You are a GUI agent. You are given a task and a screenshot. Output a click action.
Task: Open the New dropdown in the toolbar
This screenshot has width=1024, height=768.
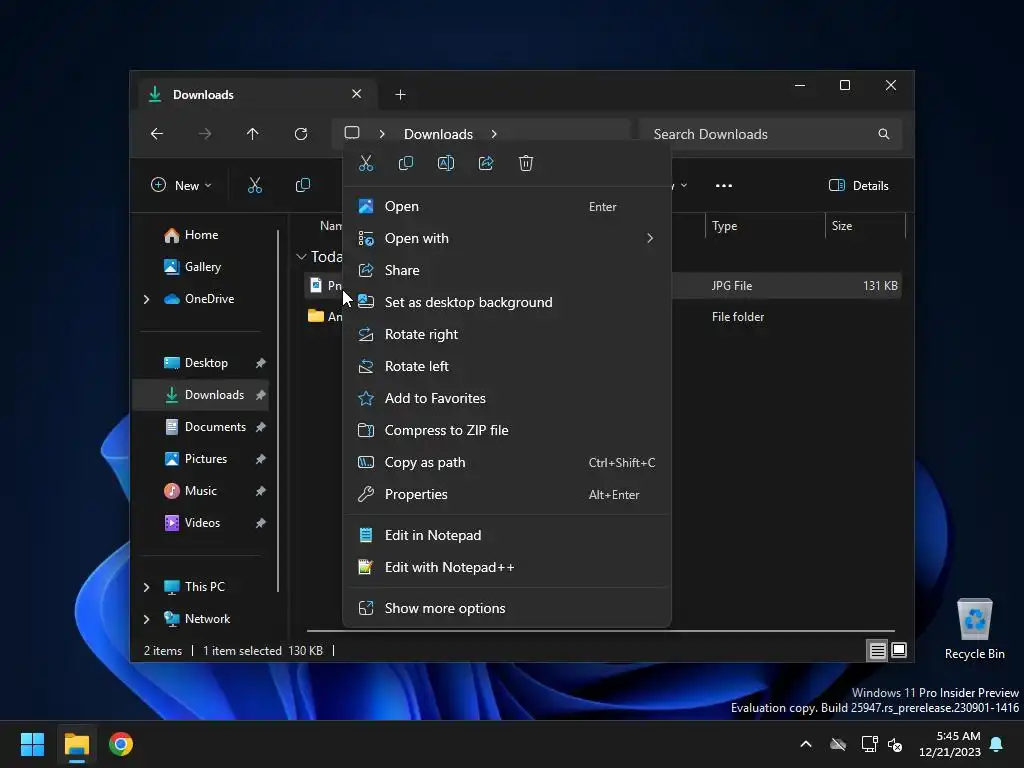[x=182, y=185]
